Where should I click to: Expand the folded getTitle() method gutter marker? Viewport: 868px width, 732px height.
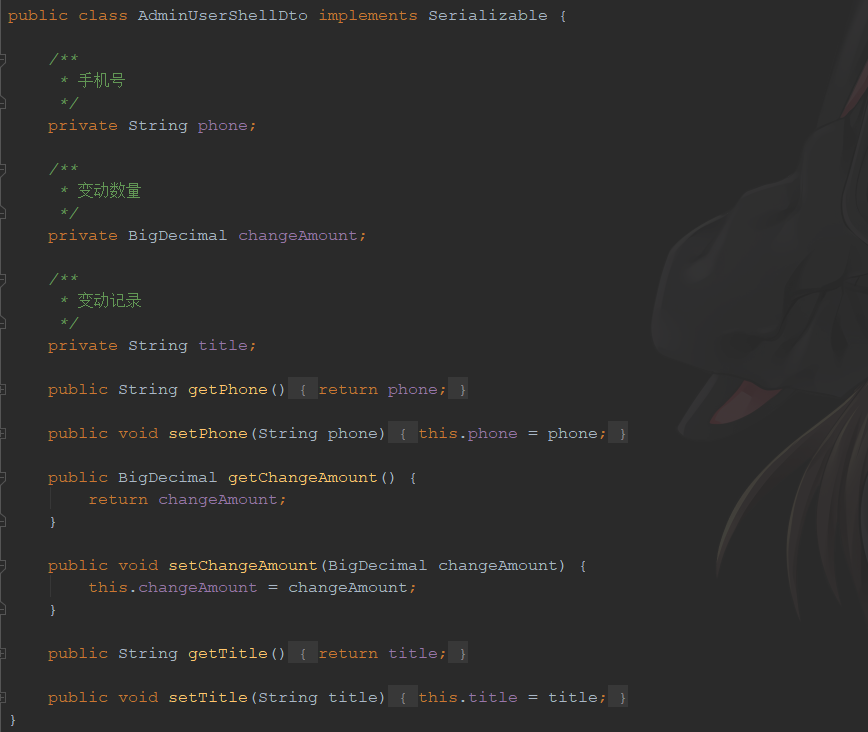tap(2, 653)
